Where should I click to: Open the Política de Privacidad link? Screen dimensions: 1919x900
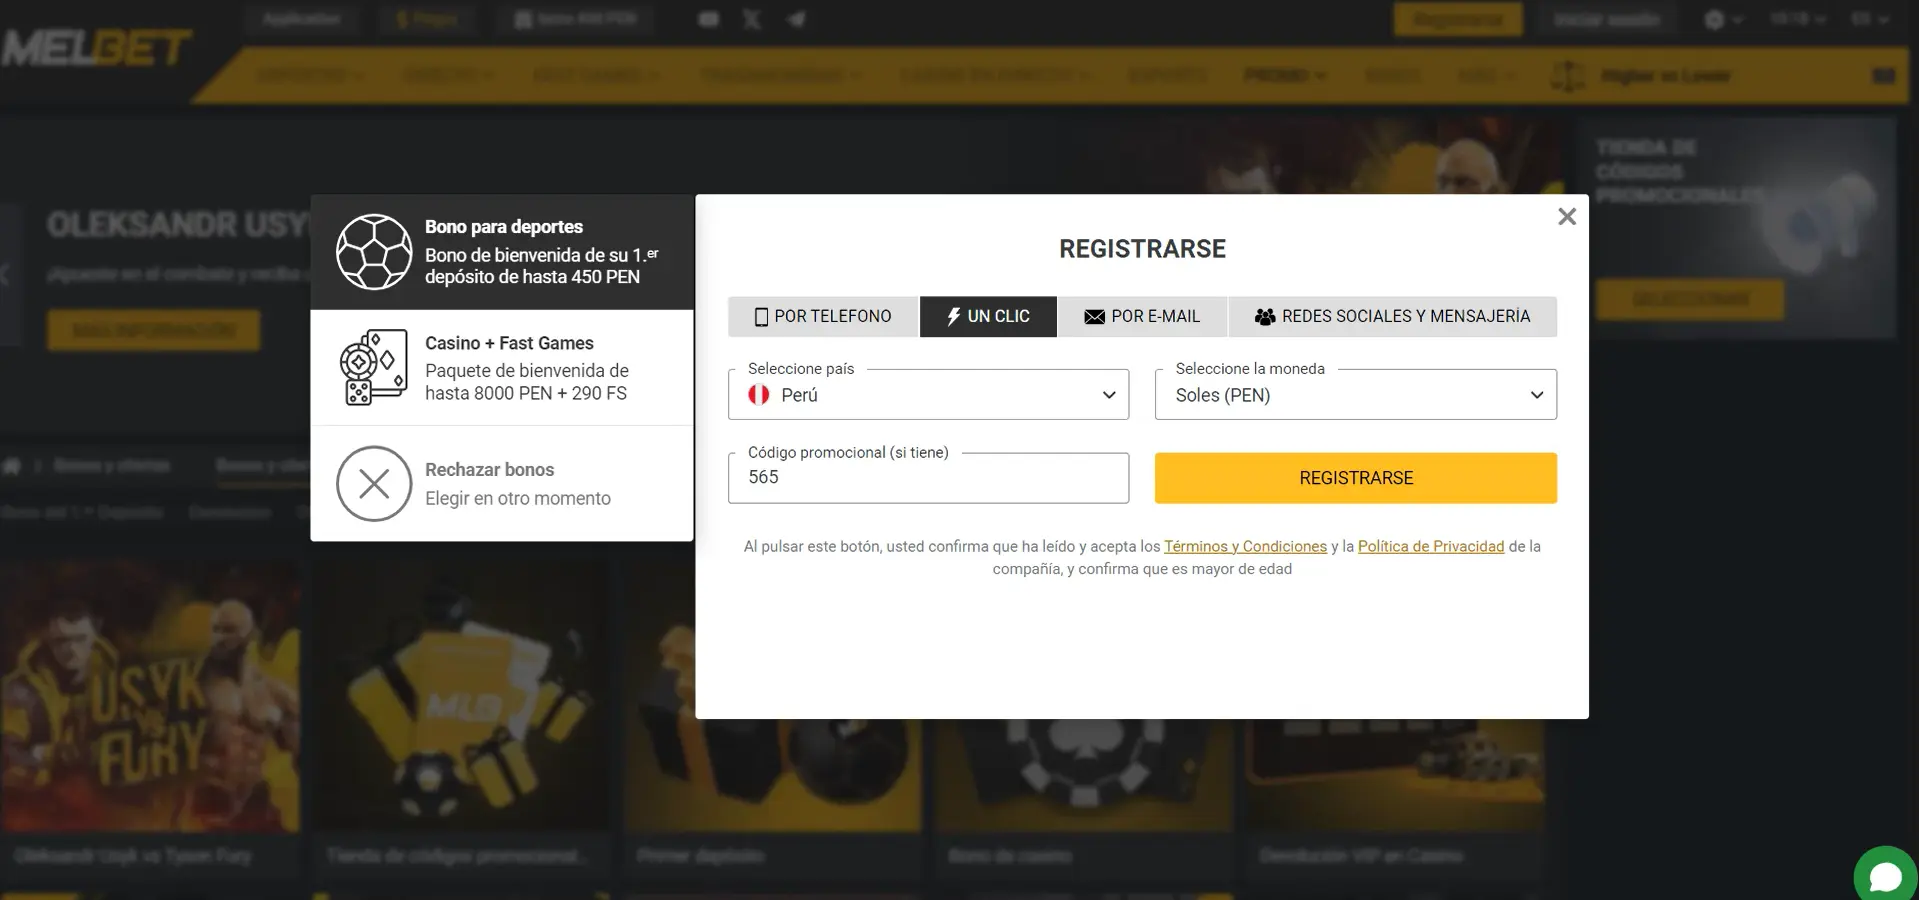tap(1430, 546)
